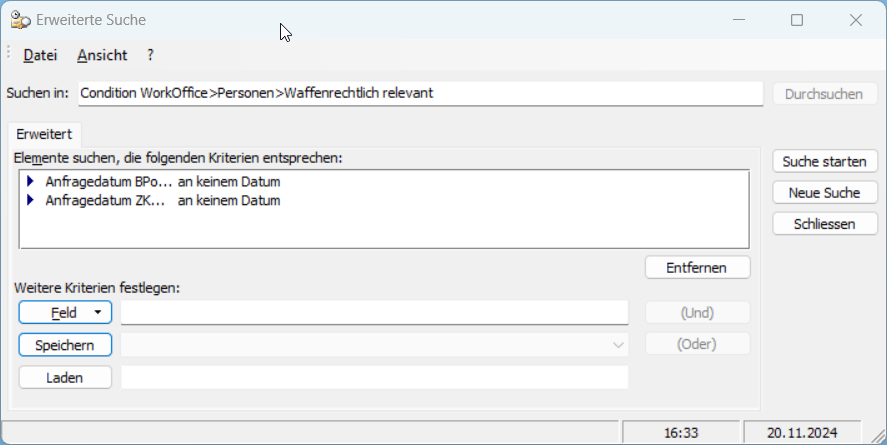Click the Erweiterte Suche title bar icon
This screenshot has height=445, width=887.
19,20
